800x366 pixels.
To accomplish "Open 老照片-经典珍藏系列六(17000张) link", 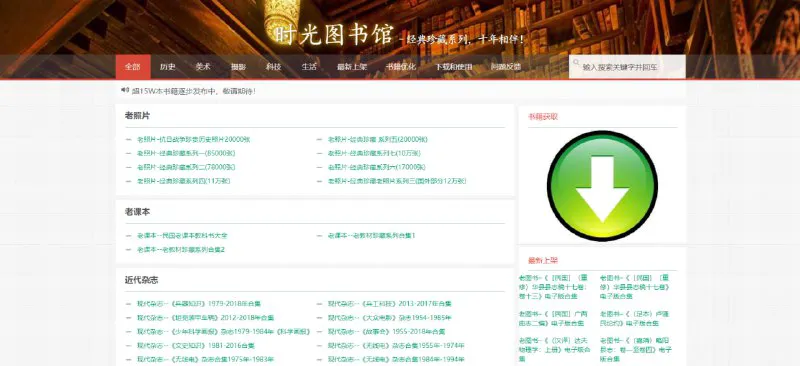I will [377, 167].
